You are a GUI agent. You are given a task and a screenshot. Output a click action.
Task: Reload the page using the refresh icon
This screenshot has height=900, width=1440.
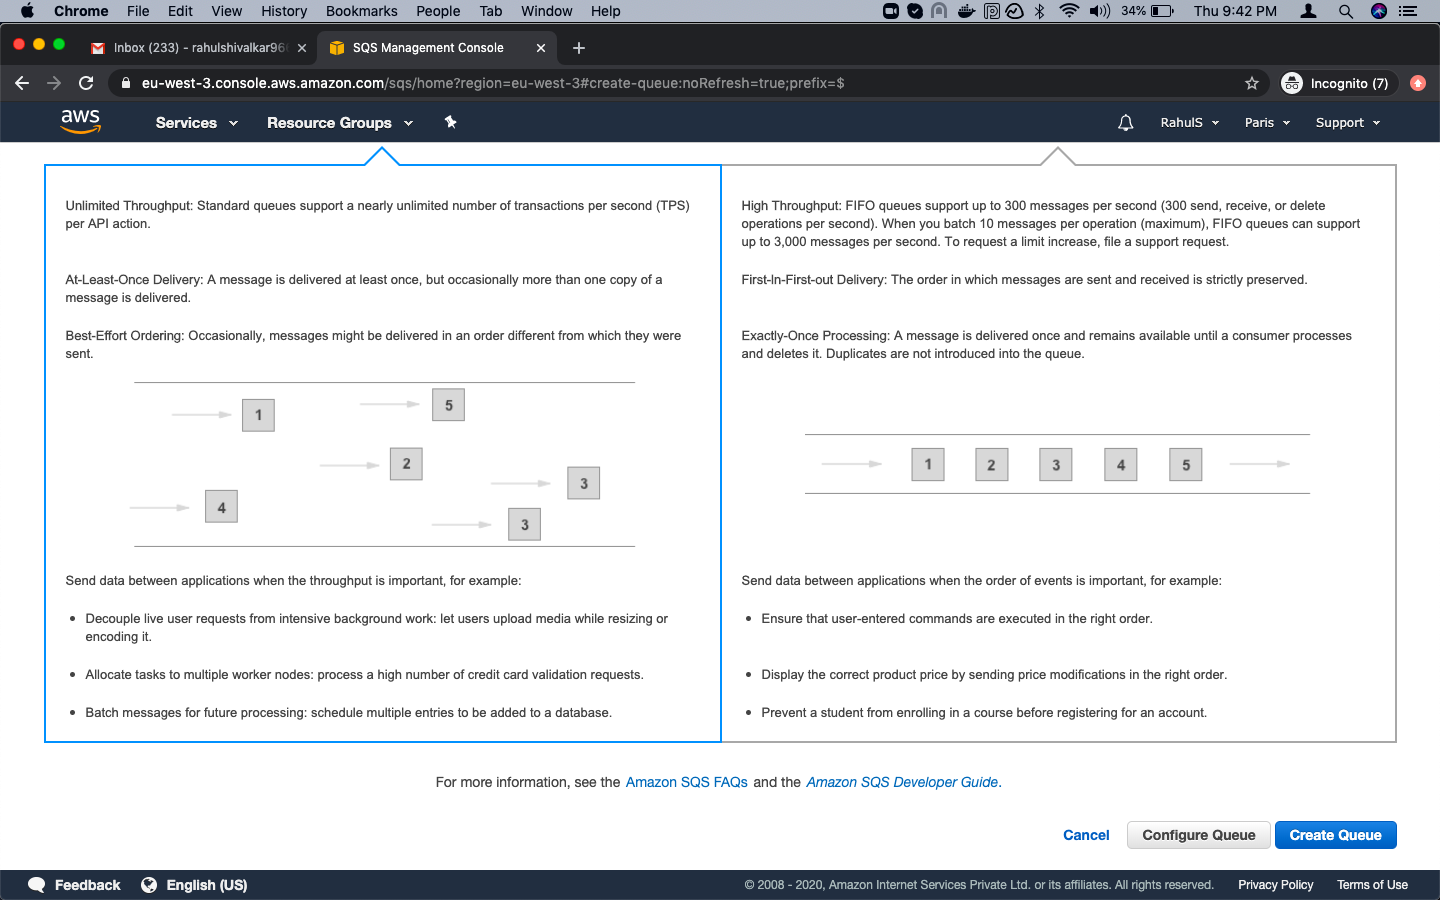pos(86,83)
